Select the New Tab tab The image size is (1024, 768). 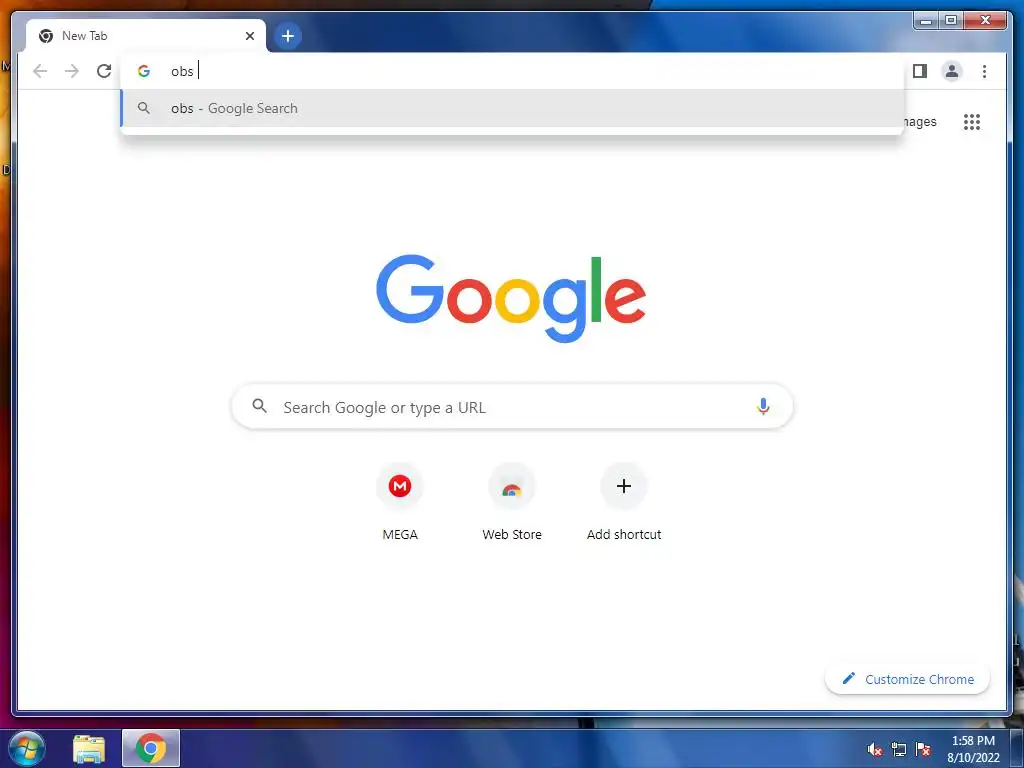click(146, 36)
